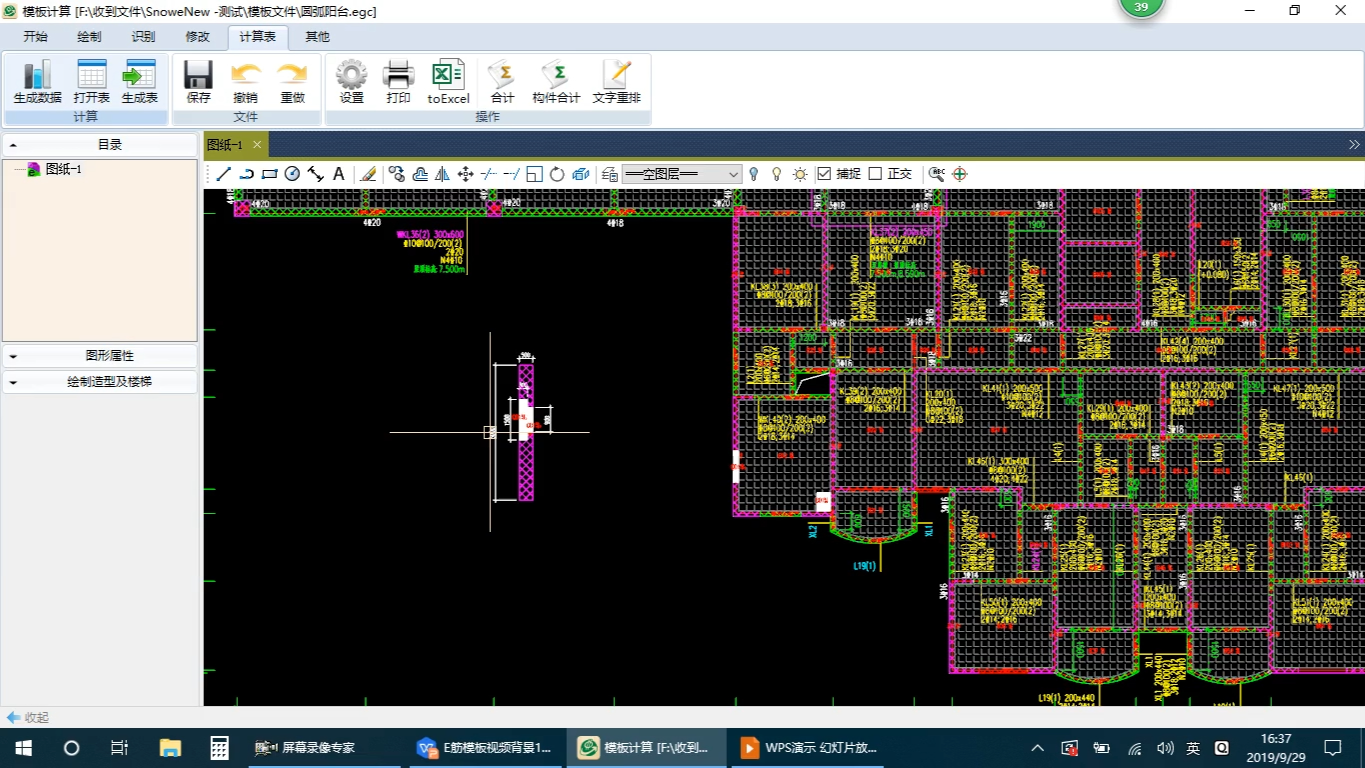Select the rotate tool icon
The image size is (1365, 768).
(557, 174)
